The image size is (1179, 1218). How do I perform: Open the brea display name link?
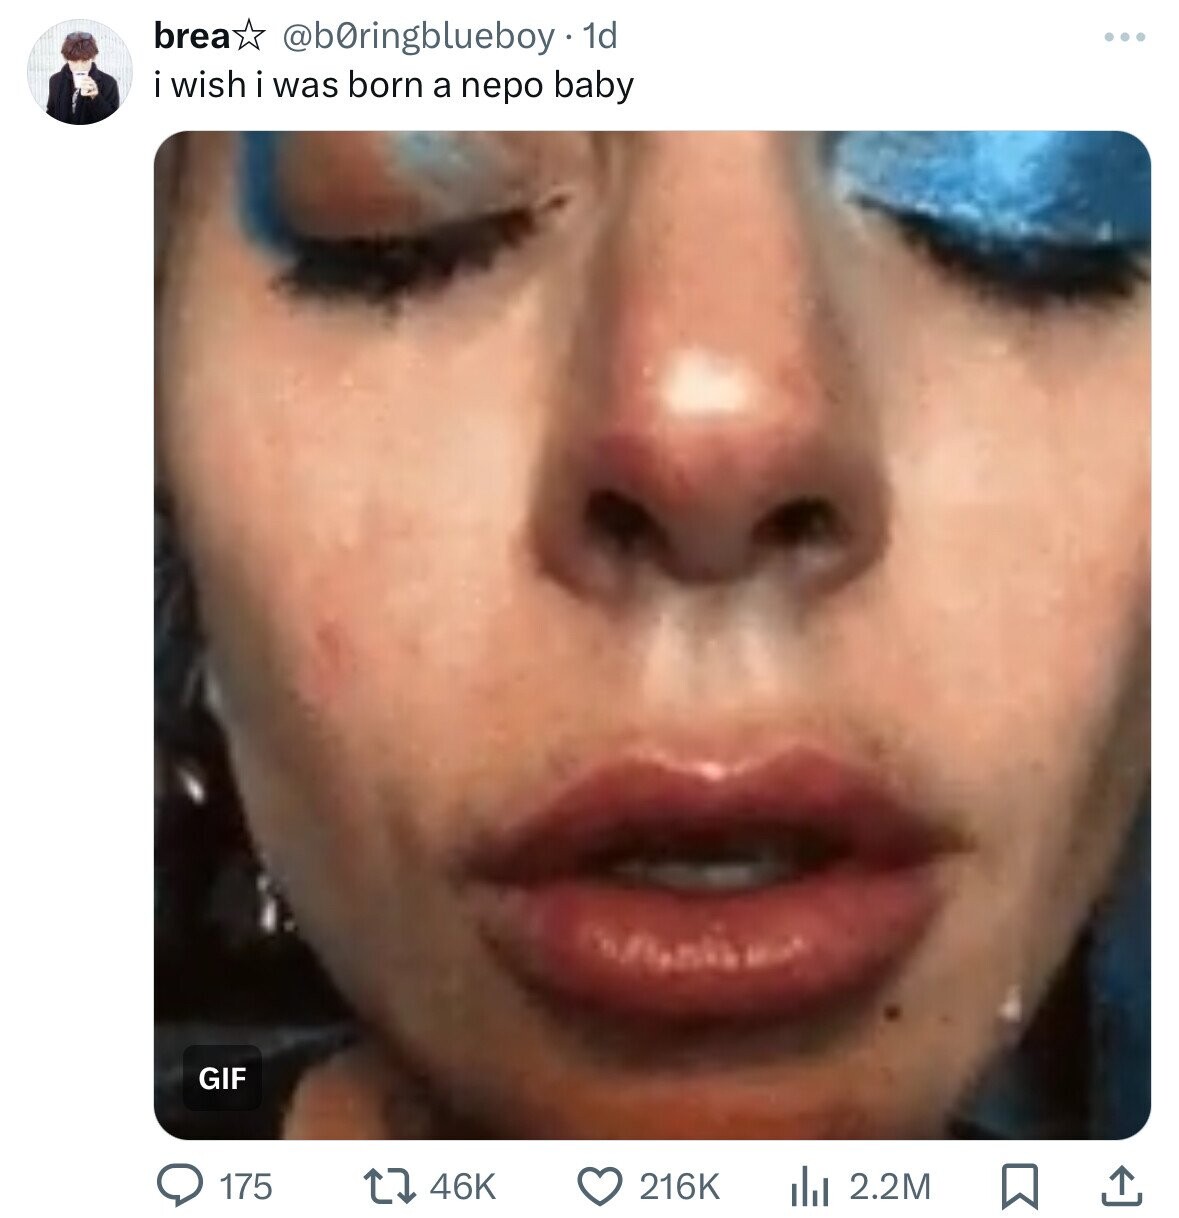point(191,37)
